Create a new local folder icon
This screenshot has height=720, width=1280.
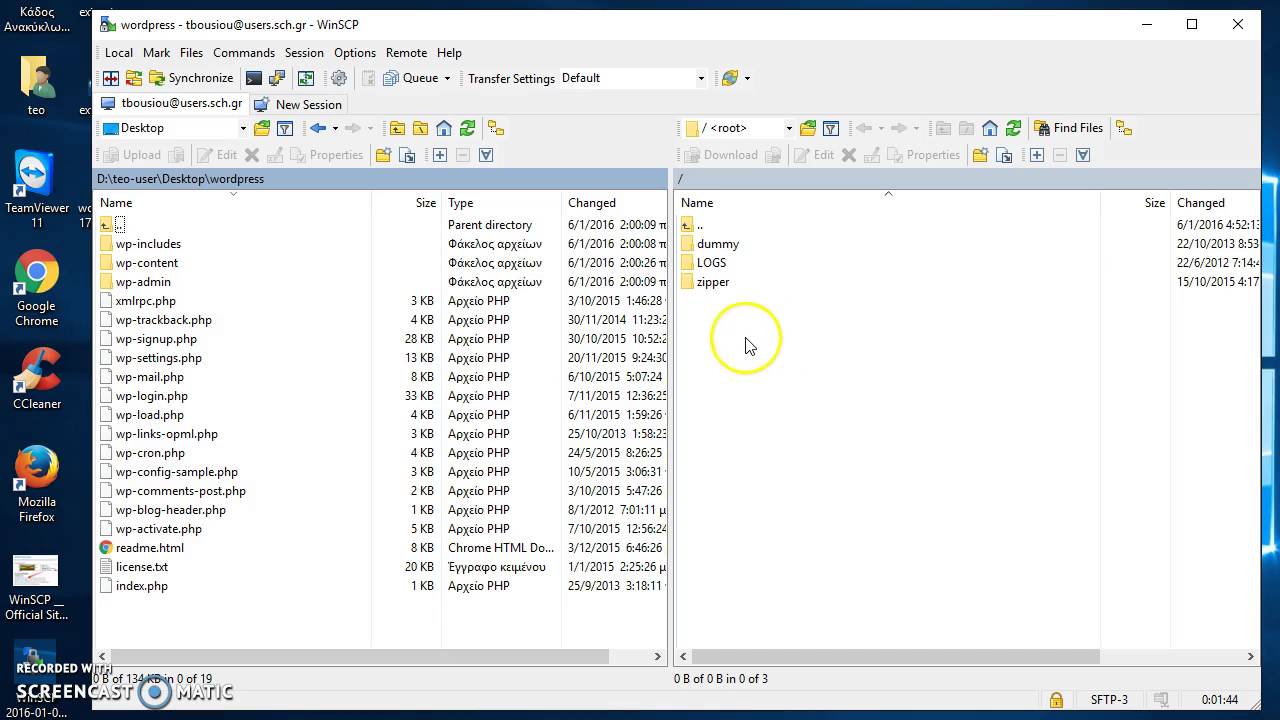point(383,155)
